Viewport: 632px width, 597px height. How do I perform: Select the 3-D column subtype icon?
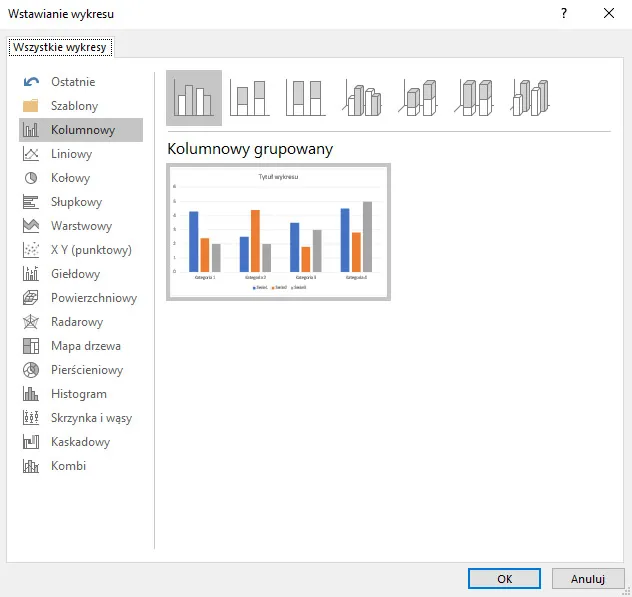(x=532, y=98)
